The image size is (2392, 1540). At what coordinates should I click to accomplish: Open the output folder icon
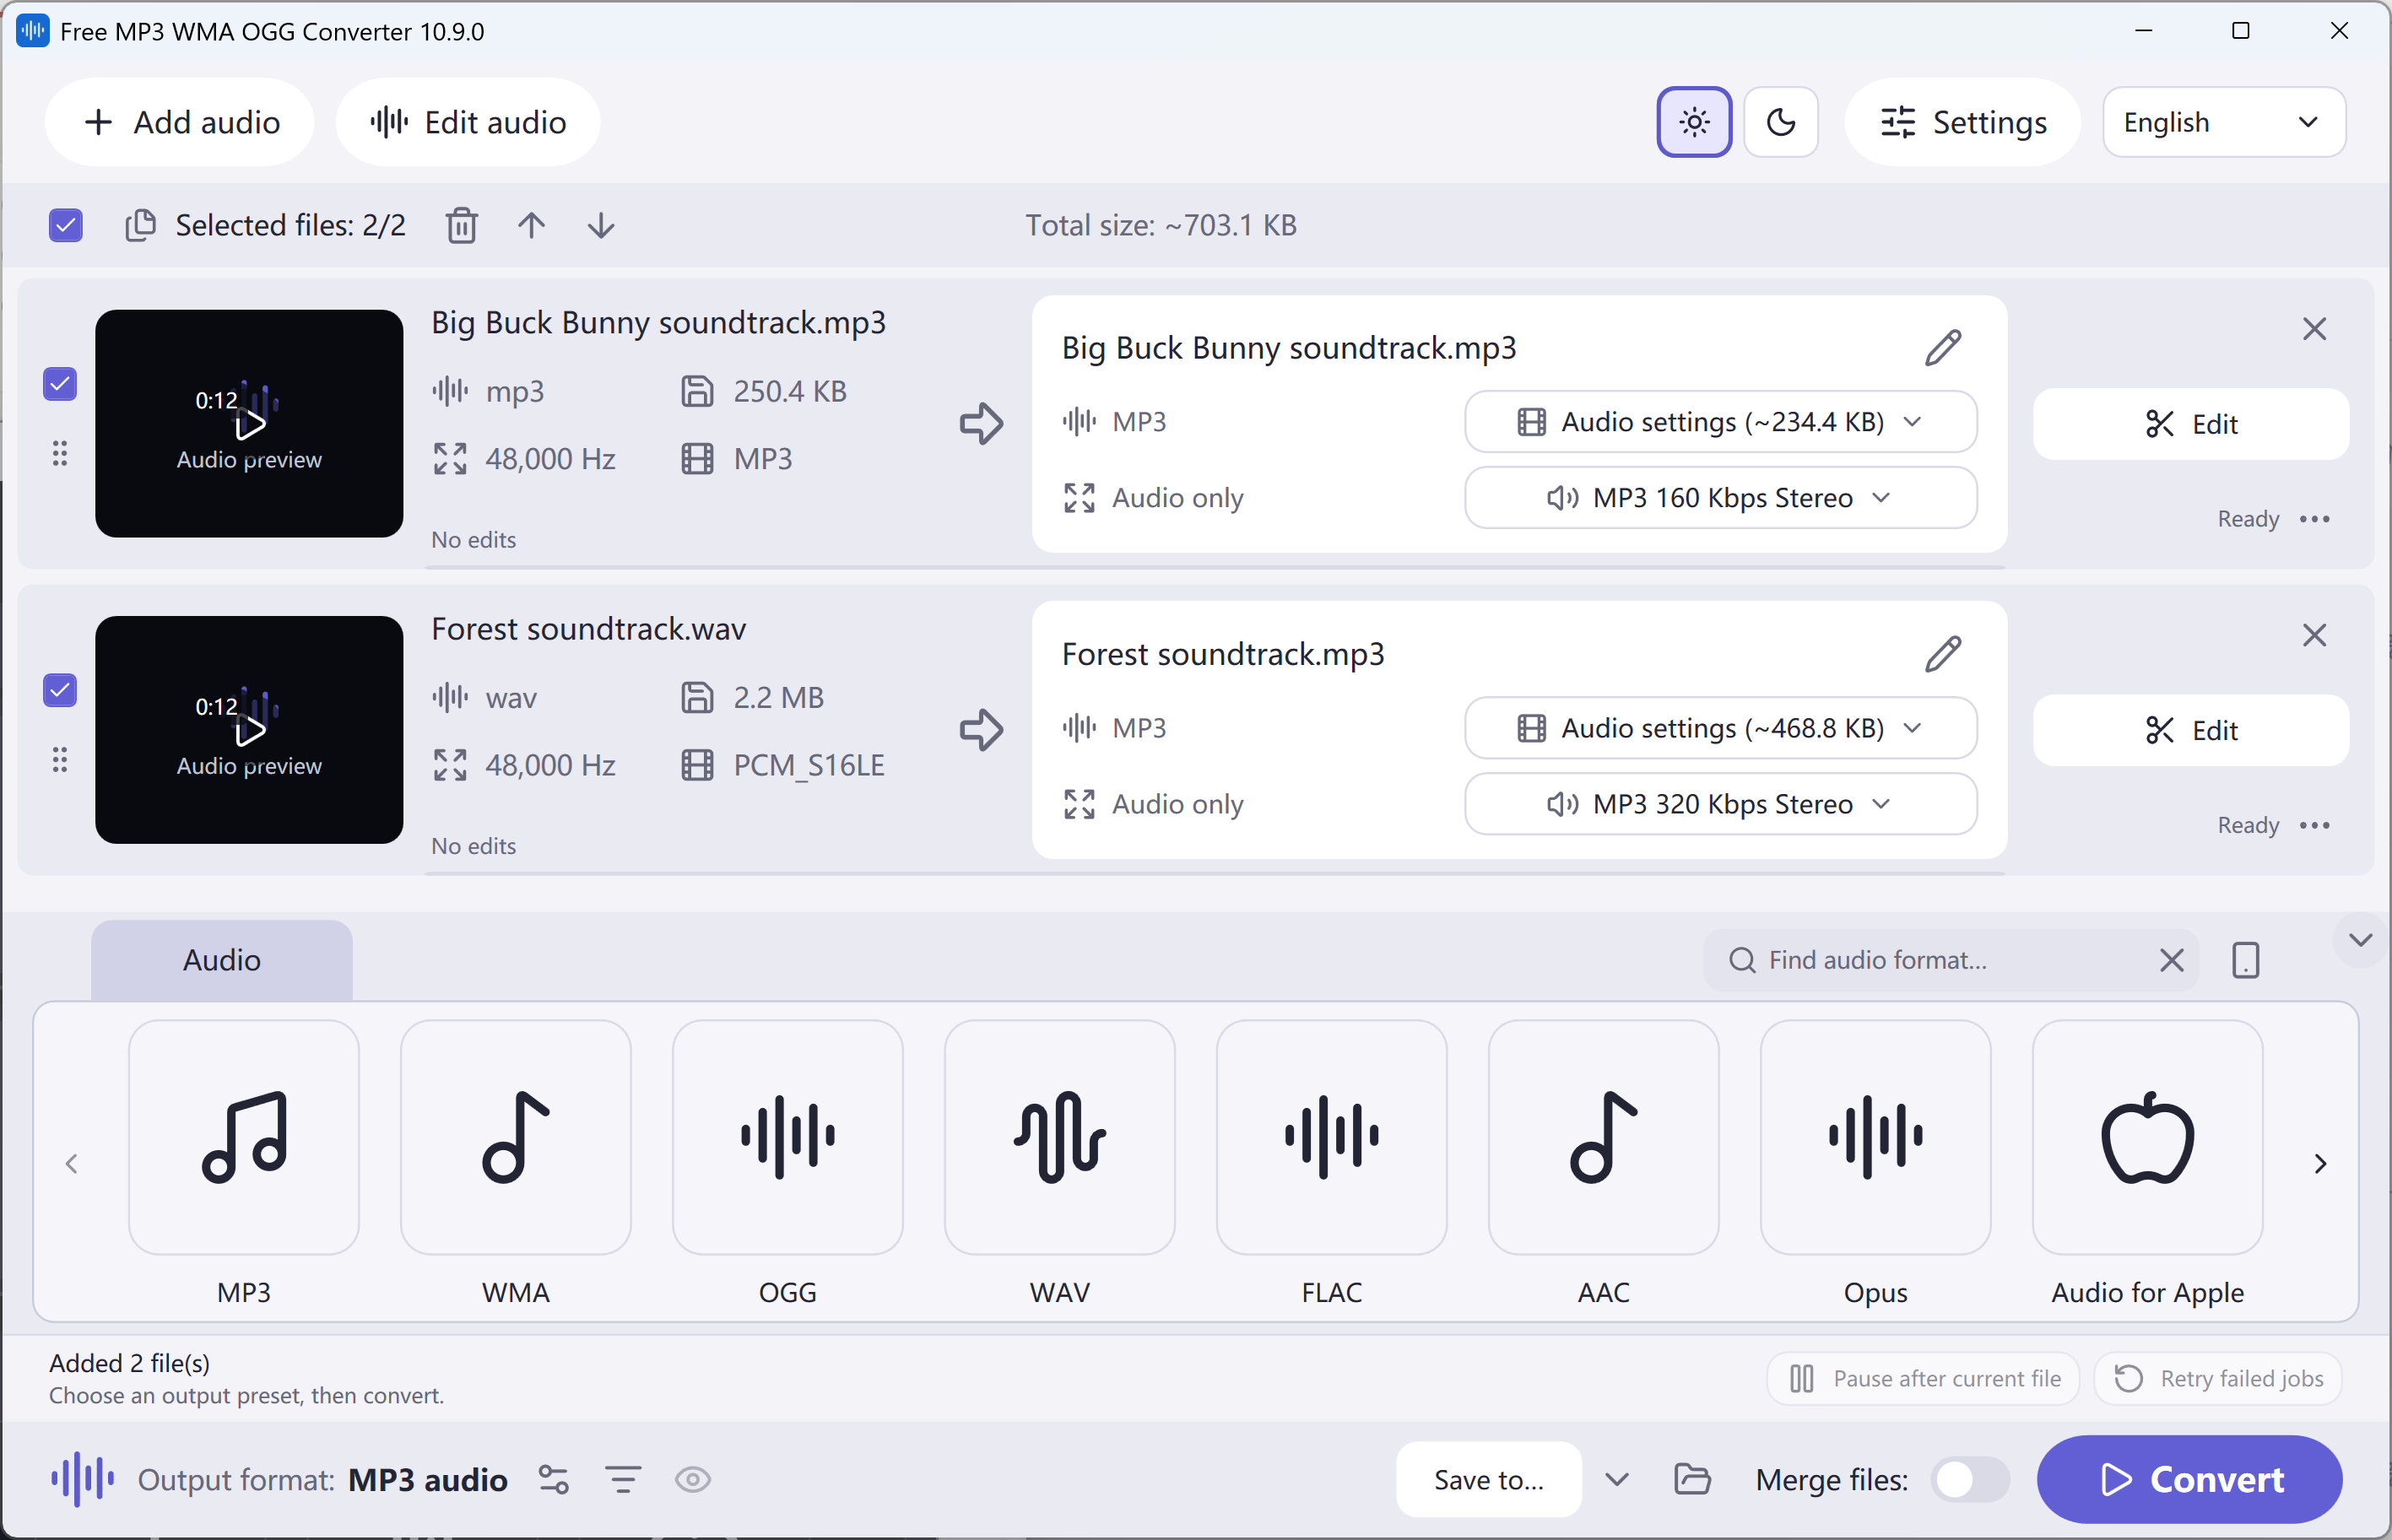(x=1692, y=1479)
